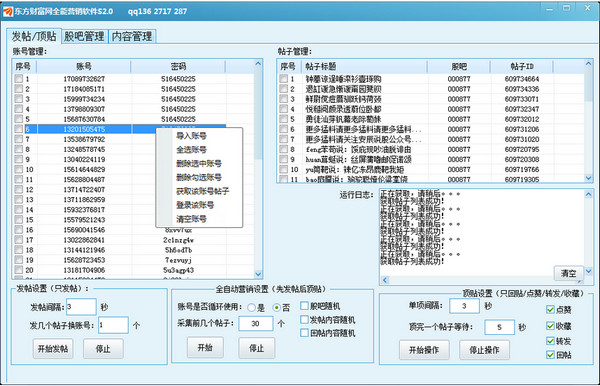Click account list scroll-up arrow

pyautogui.click(x=258, y=64)
